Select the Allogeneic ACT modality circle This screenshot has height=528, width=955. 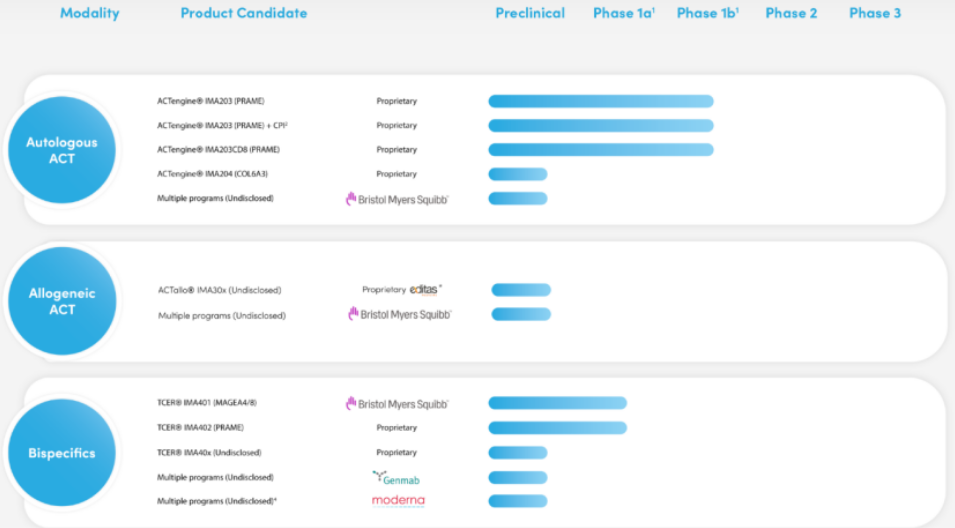coord(62,302)
